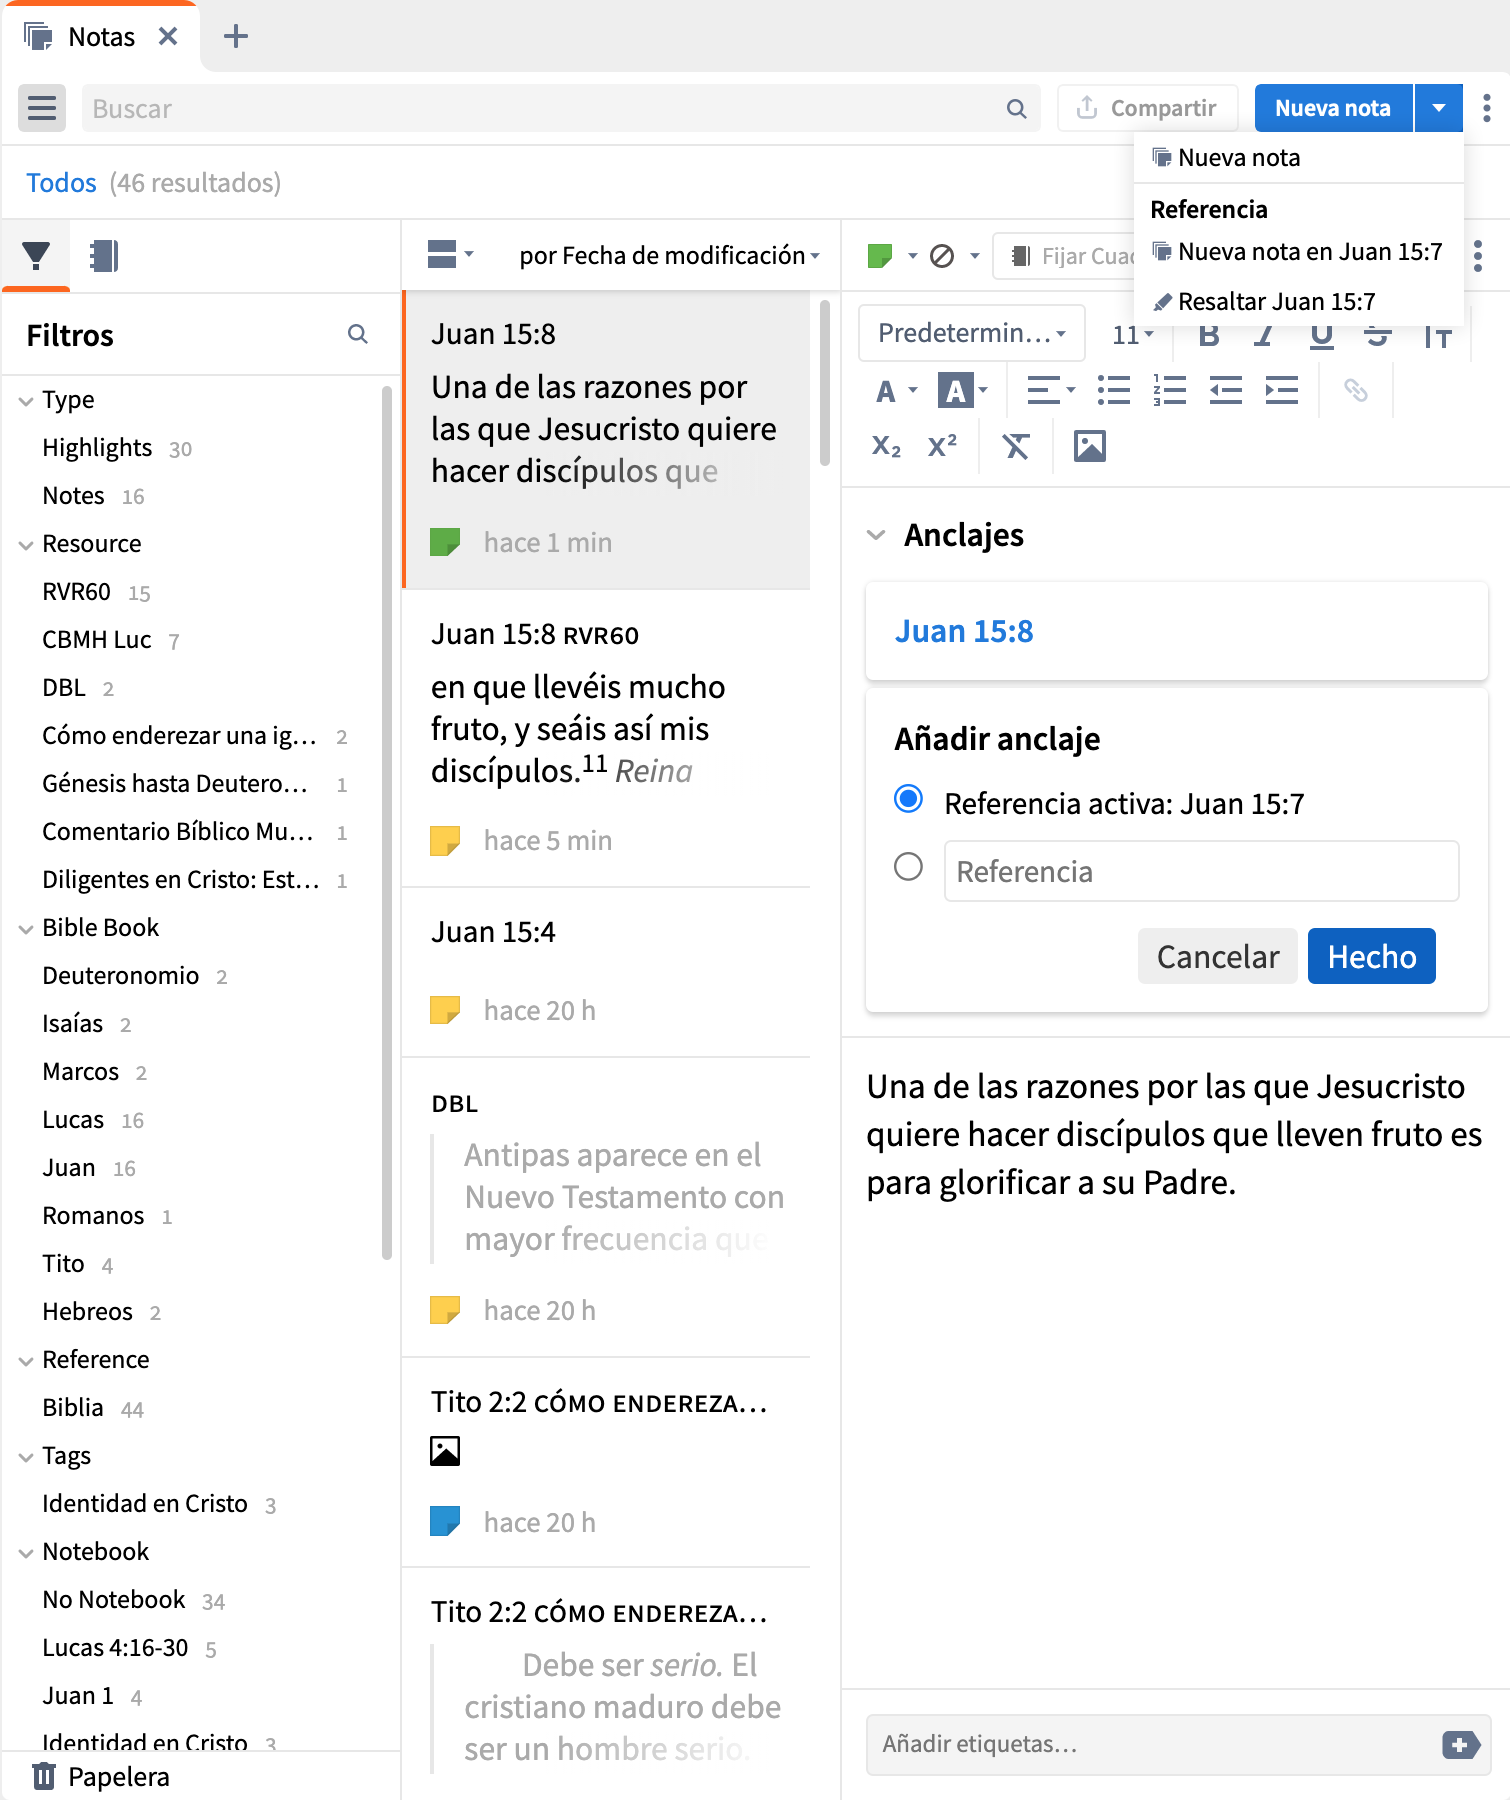This screenshot has width=1510, height=1800.
Task: Focus the Referencia input field
Action: (1201, 871)
